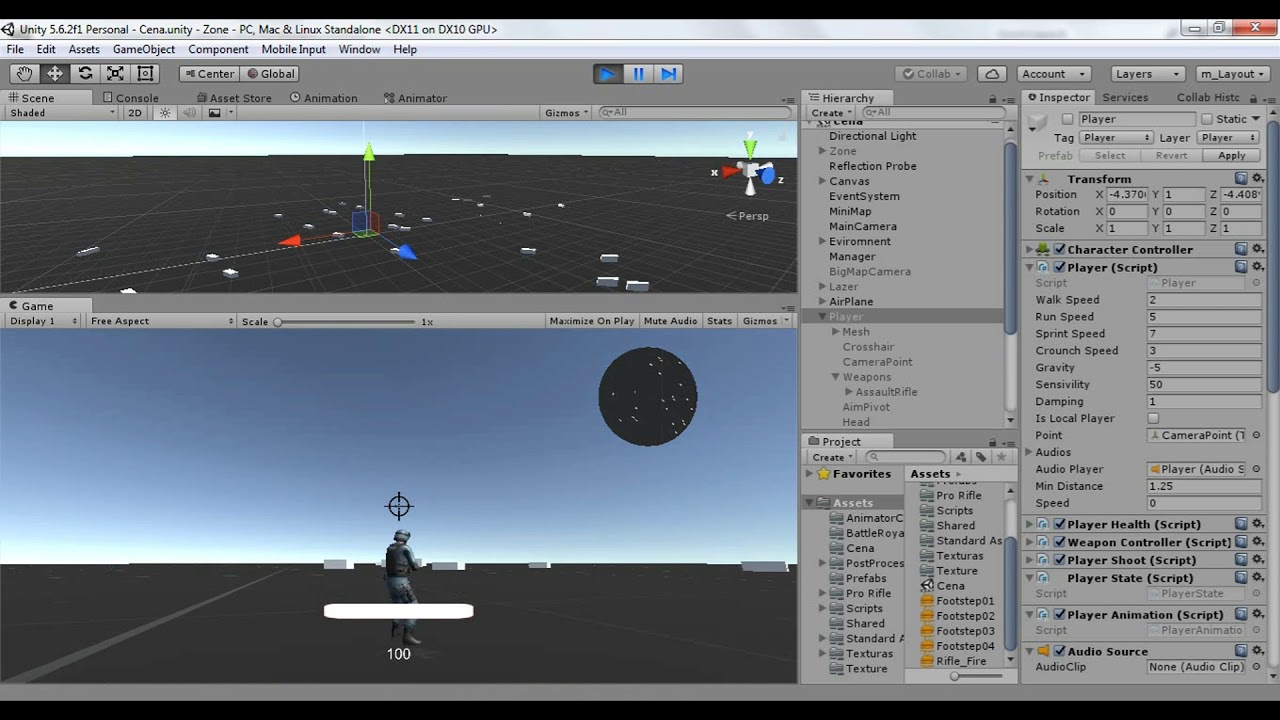Toggle Player Shoot enabled checkbox
Viewport: 1280px width, 720px height.
(1060, 560)
